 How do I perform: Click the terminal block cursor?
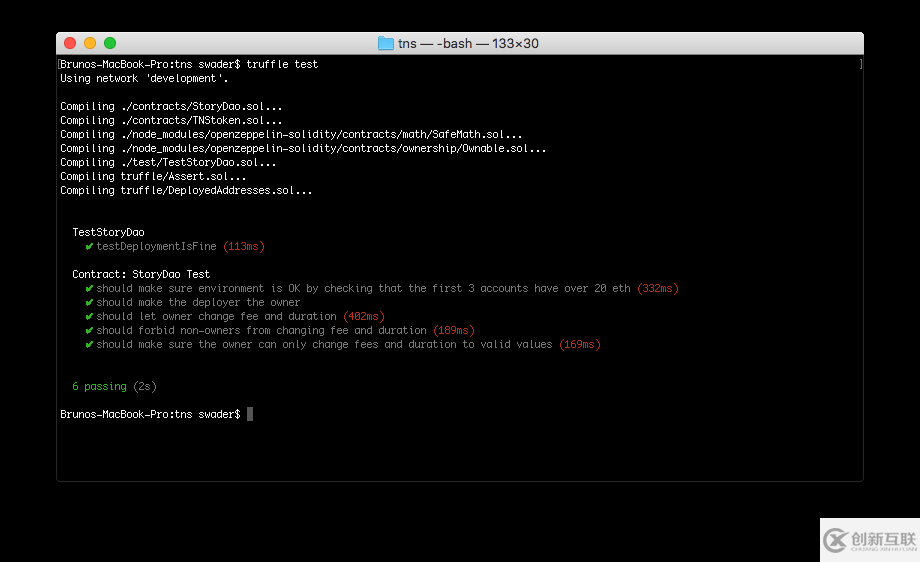pyautogui.click(x=250, y=414)
